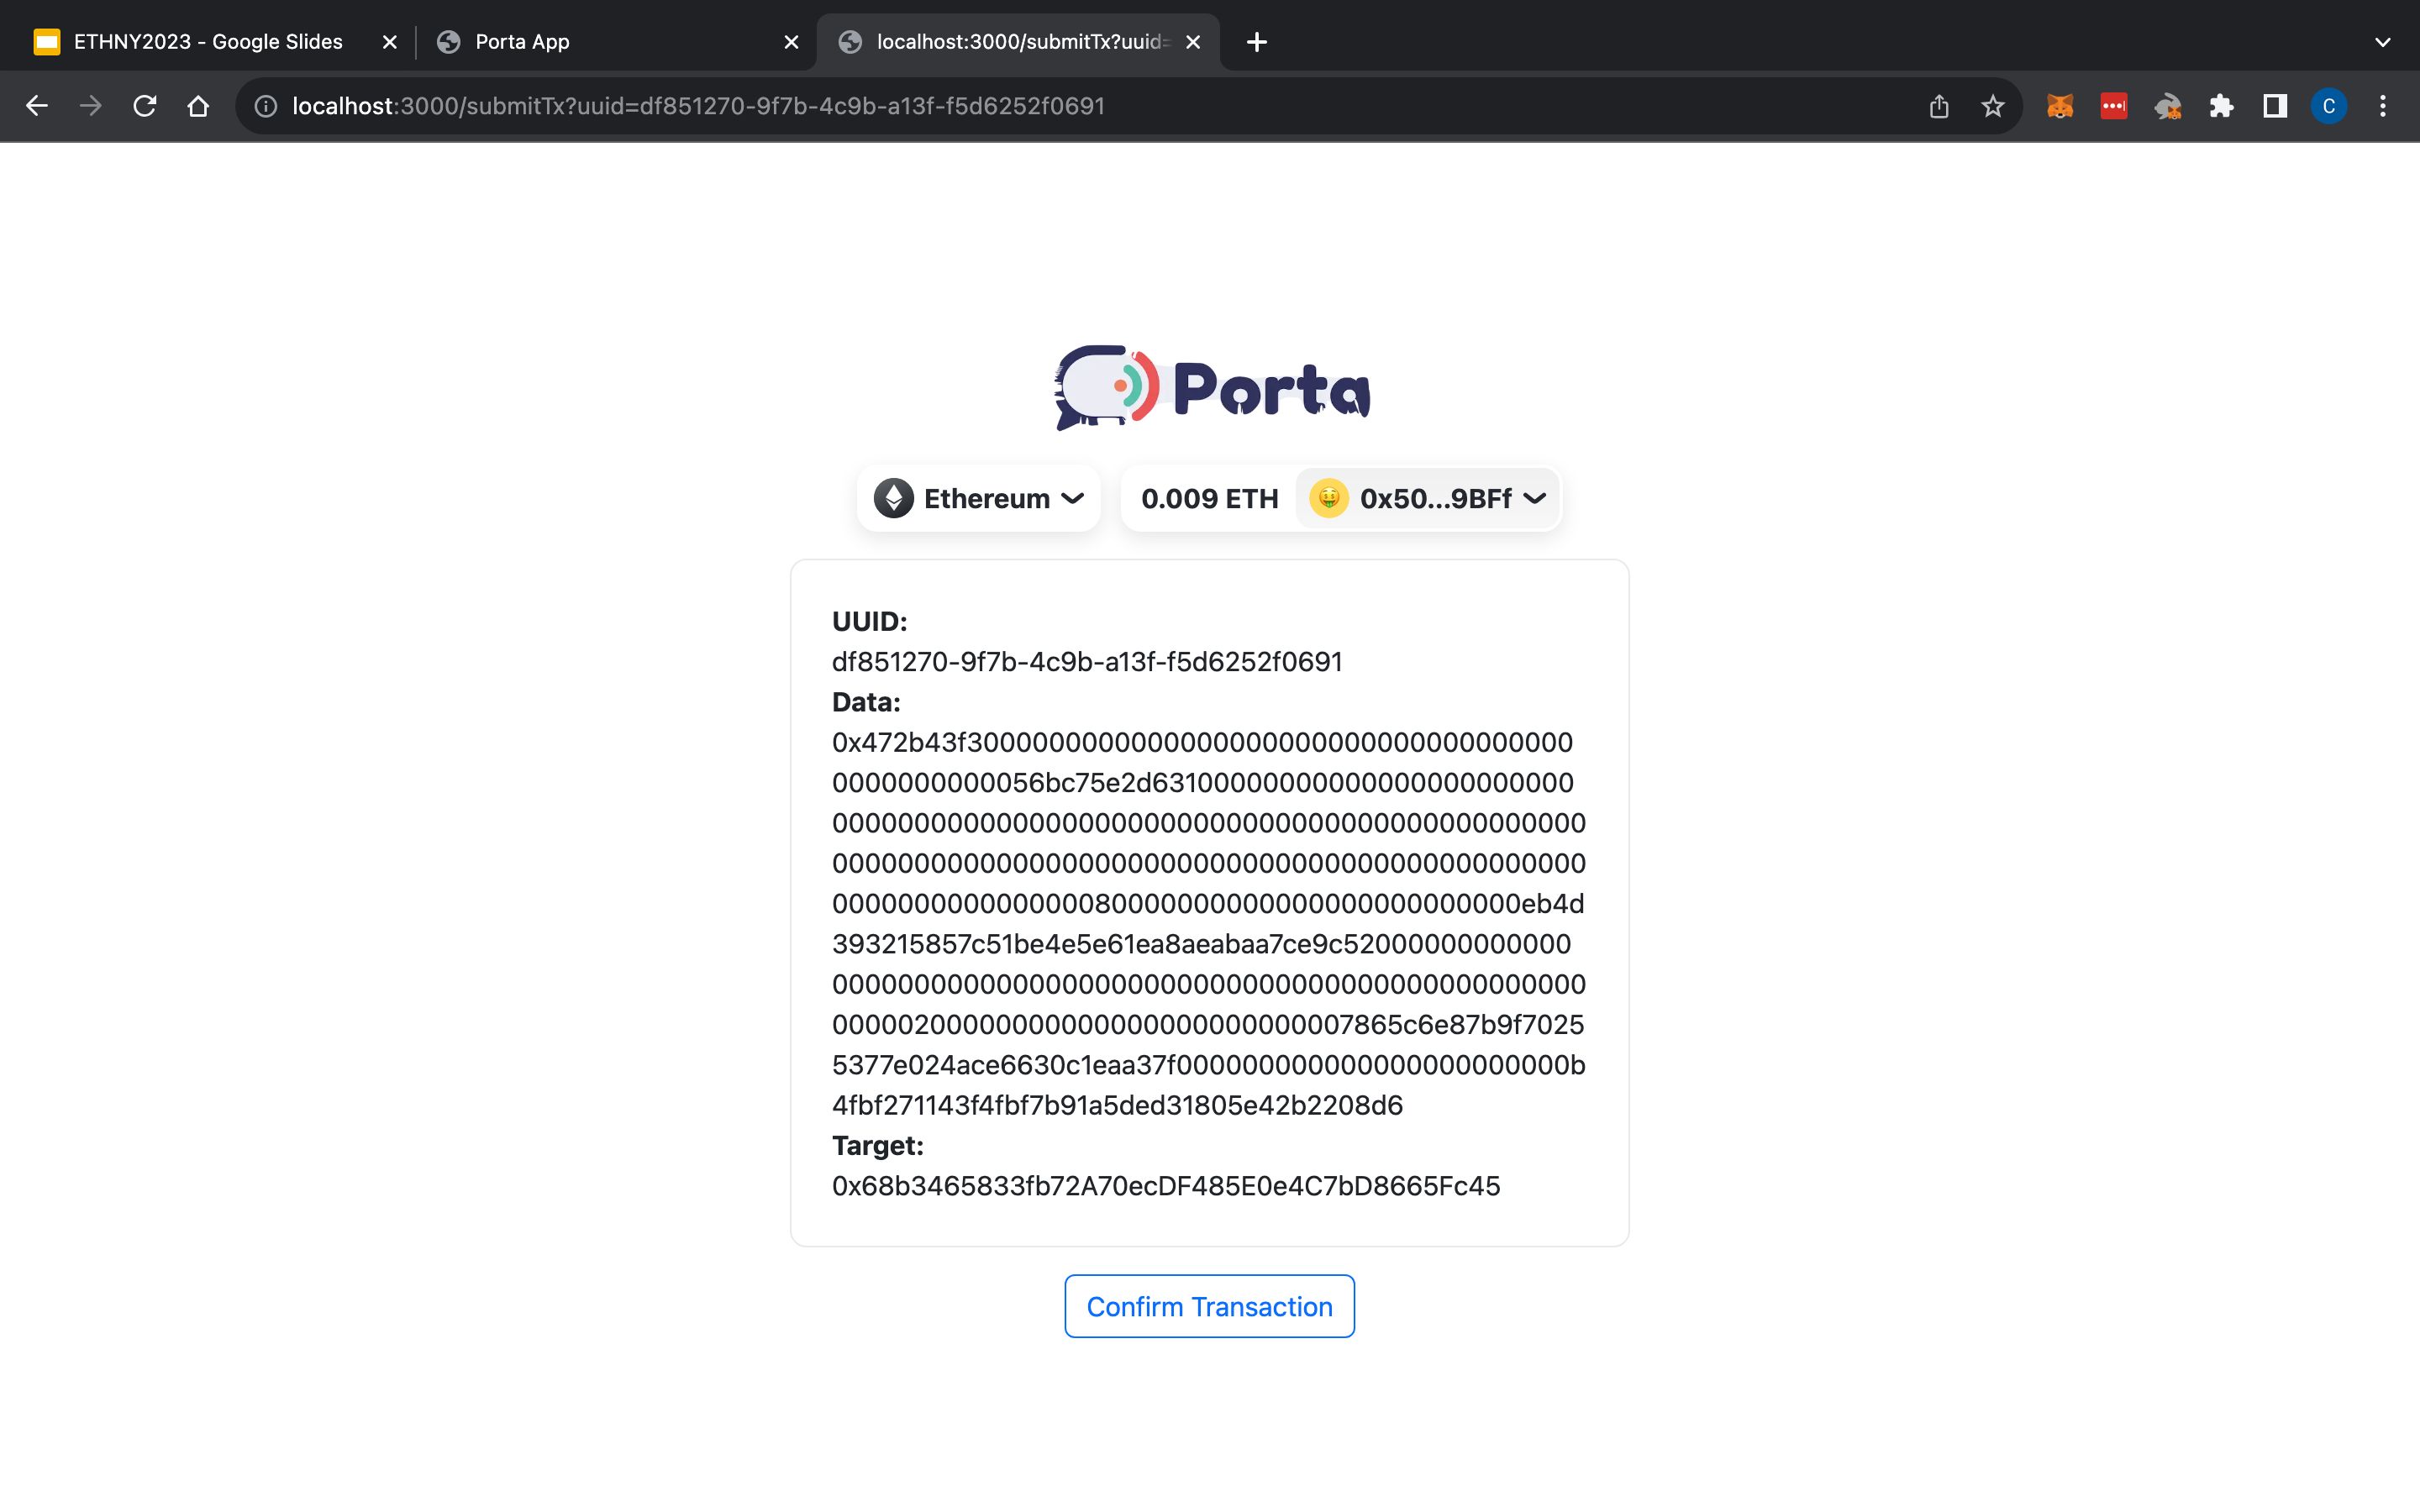Toggle the browser side panel
Screen dimensions: 2420x1512
click(x=2275, y=106)
